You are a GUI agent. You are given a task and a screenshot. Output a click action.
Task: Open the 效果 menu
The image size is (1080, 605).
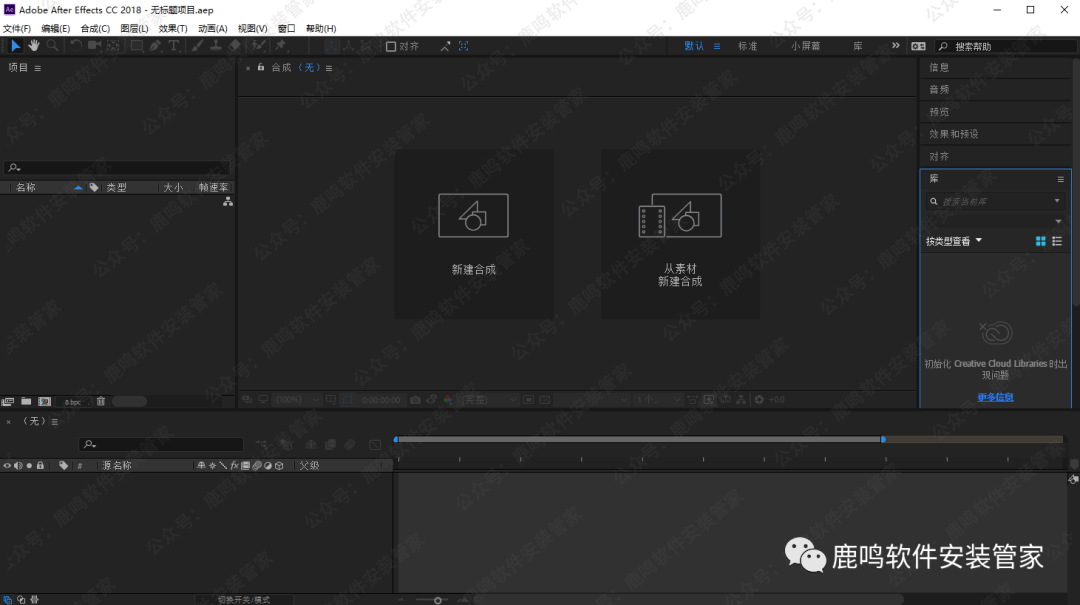(170, 28)
